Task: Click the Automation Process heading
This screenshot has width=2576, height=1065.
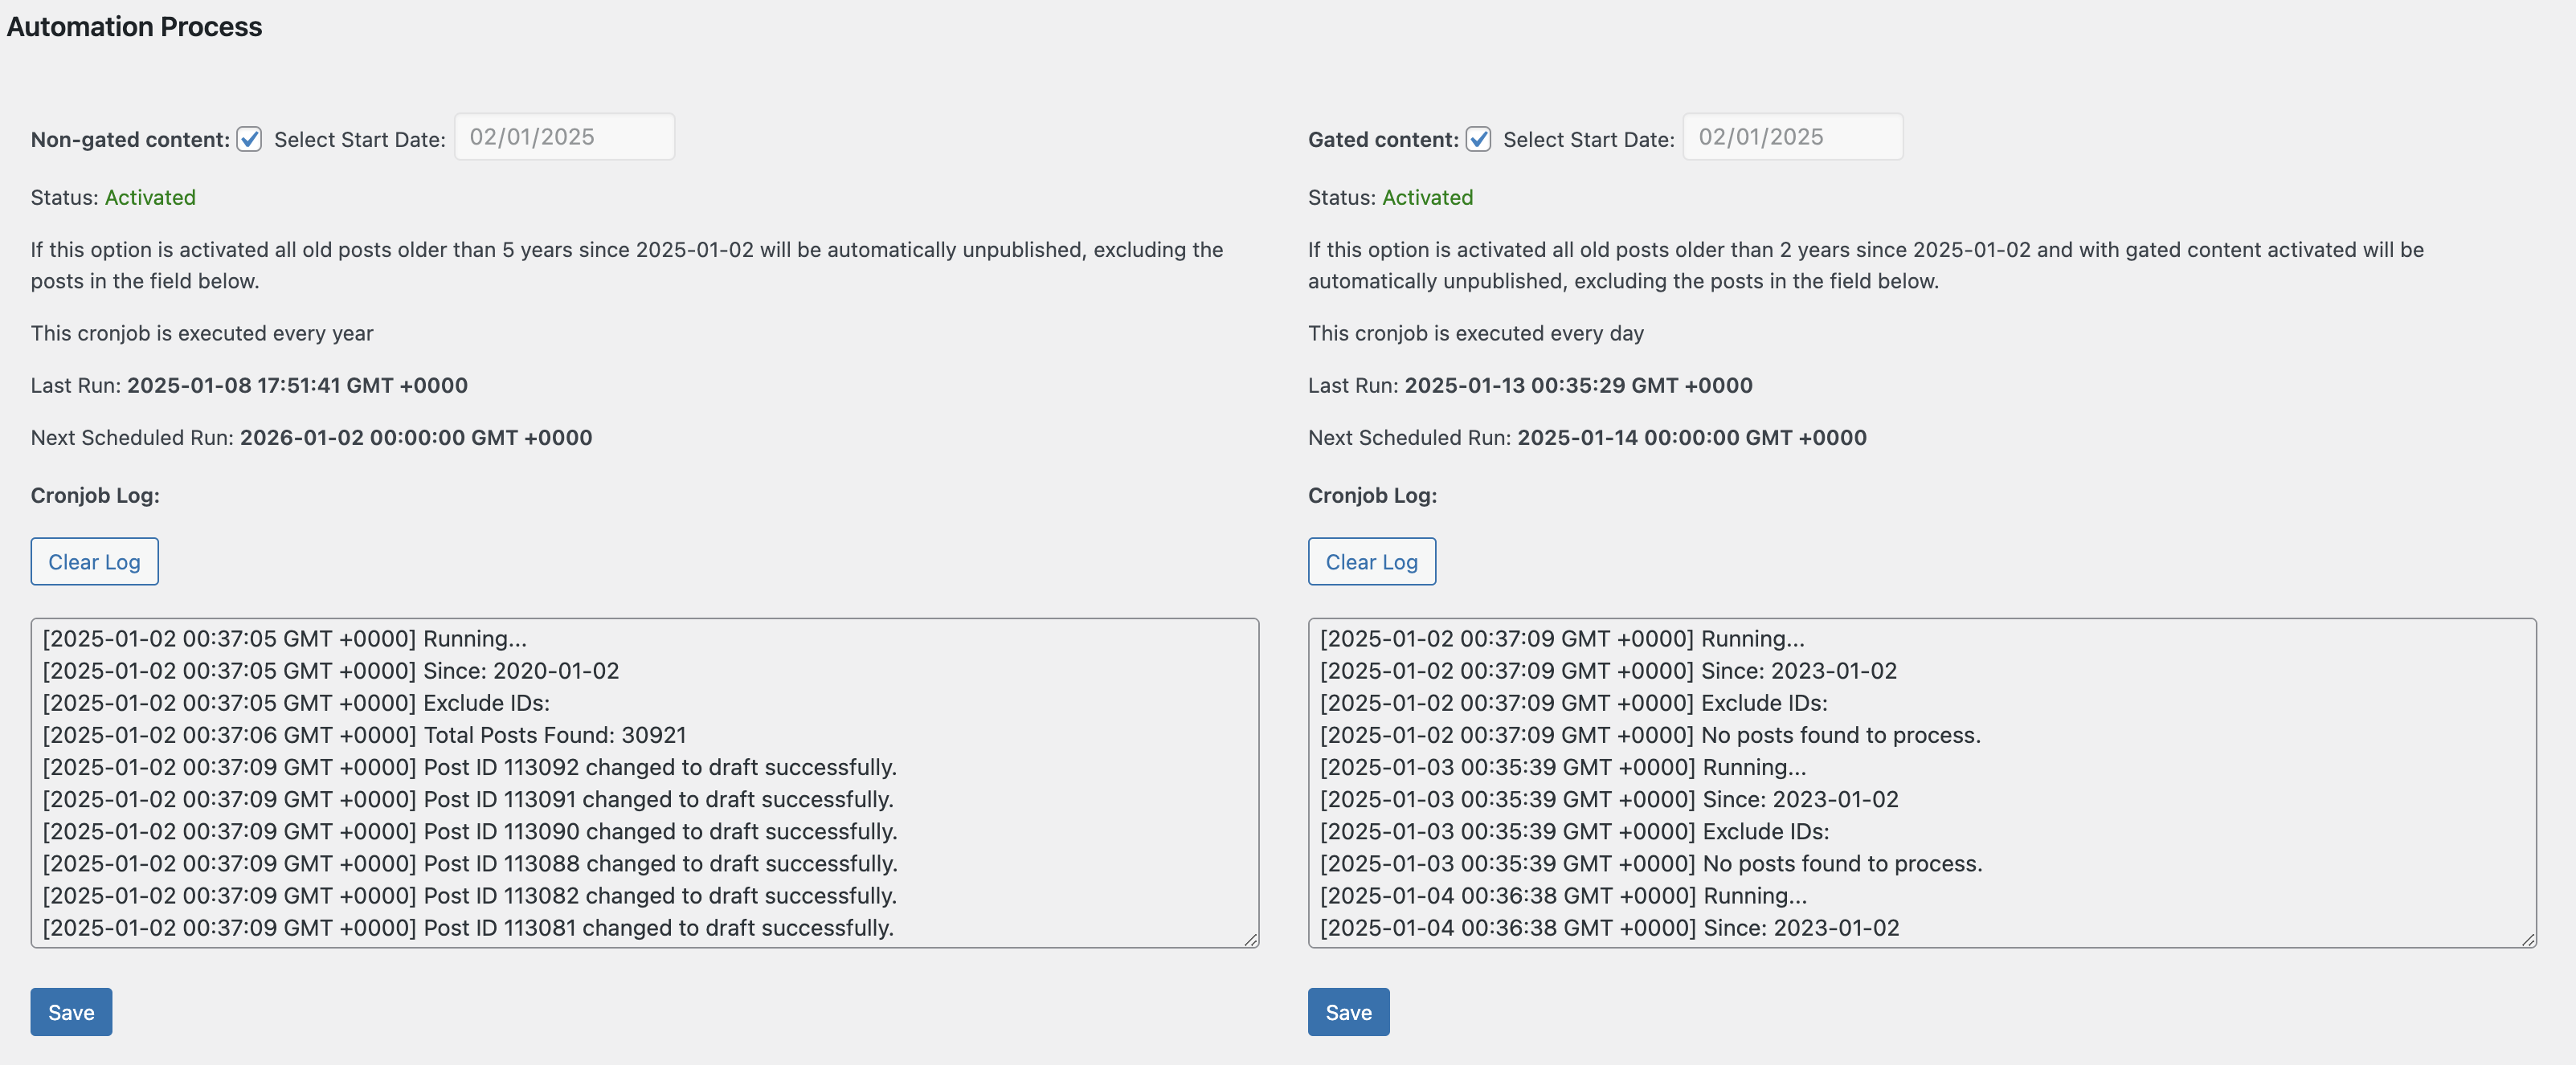Action: (x=135, y=27)
